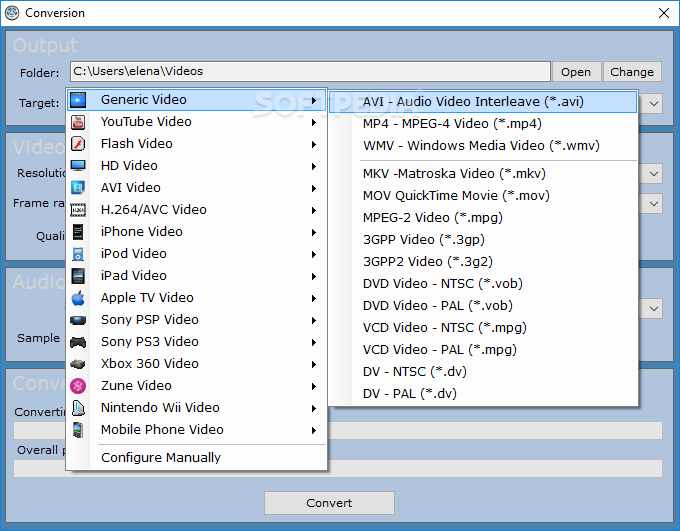Click the H.264/AVC Video icon

[78, 210]
